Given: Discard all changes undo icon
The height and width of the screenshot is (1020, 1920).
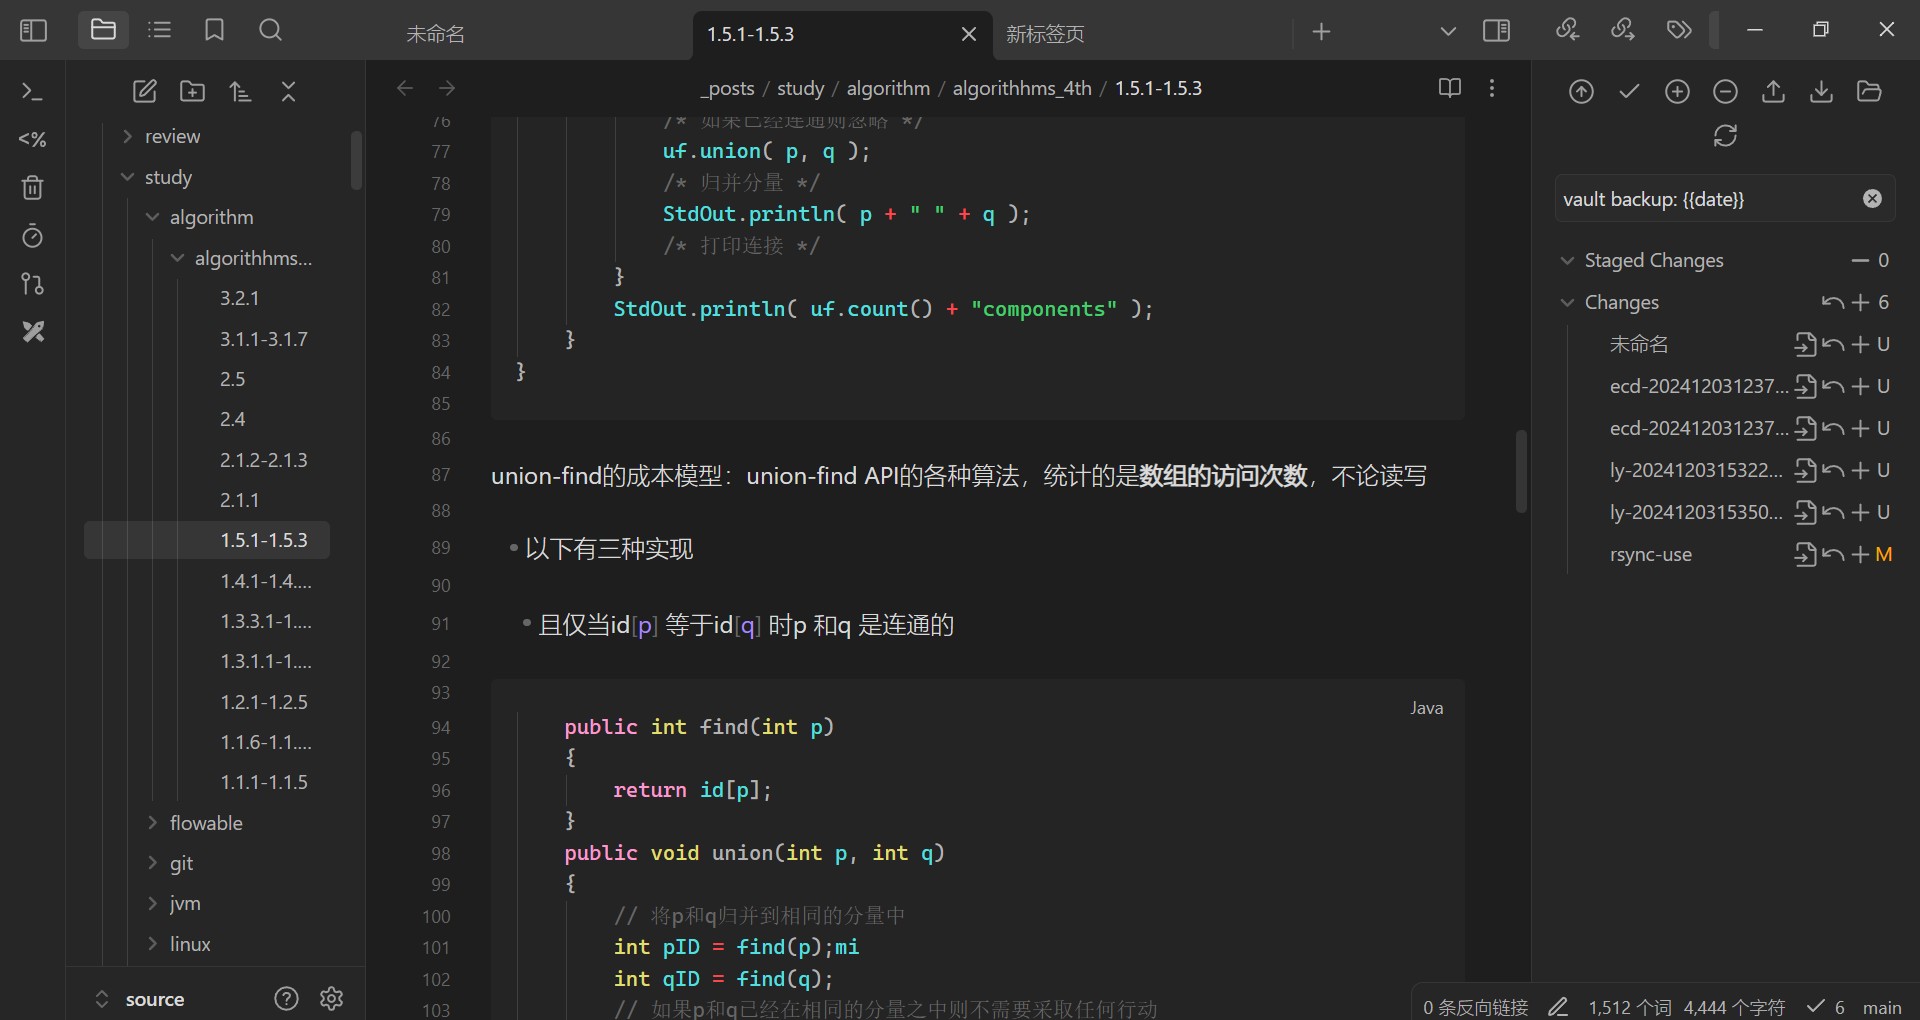Looking at the screenshot, I should click(1832, 302).
